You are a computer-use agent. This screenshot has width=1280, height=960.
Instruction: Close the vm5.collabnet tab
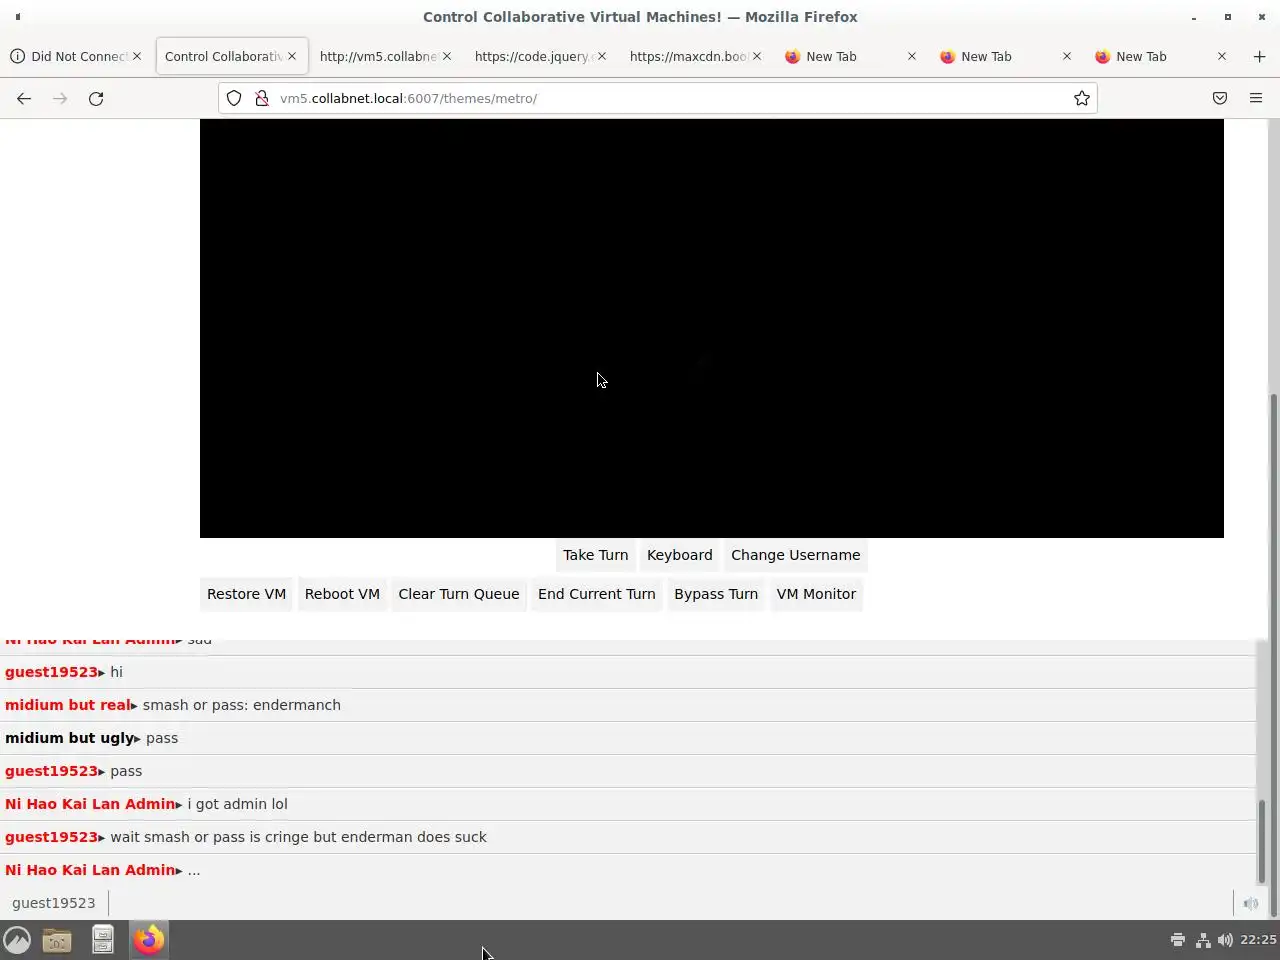447,56
